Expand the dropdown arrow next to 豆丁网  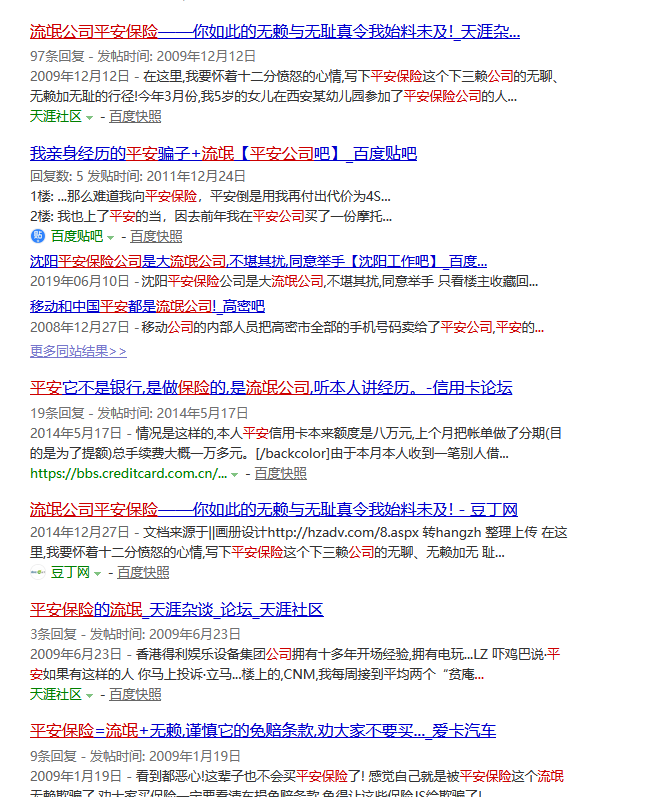[x=97, y=573]
